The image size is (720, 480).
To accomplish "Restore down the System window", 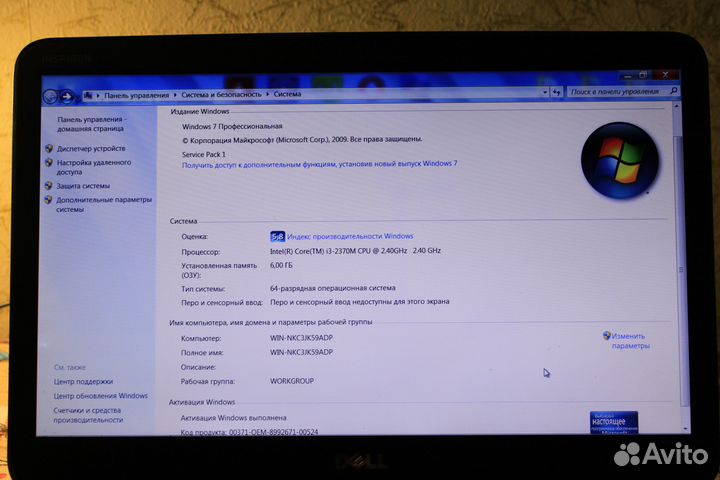I will click(643, 75).
